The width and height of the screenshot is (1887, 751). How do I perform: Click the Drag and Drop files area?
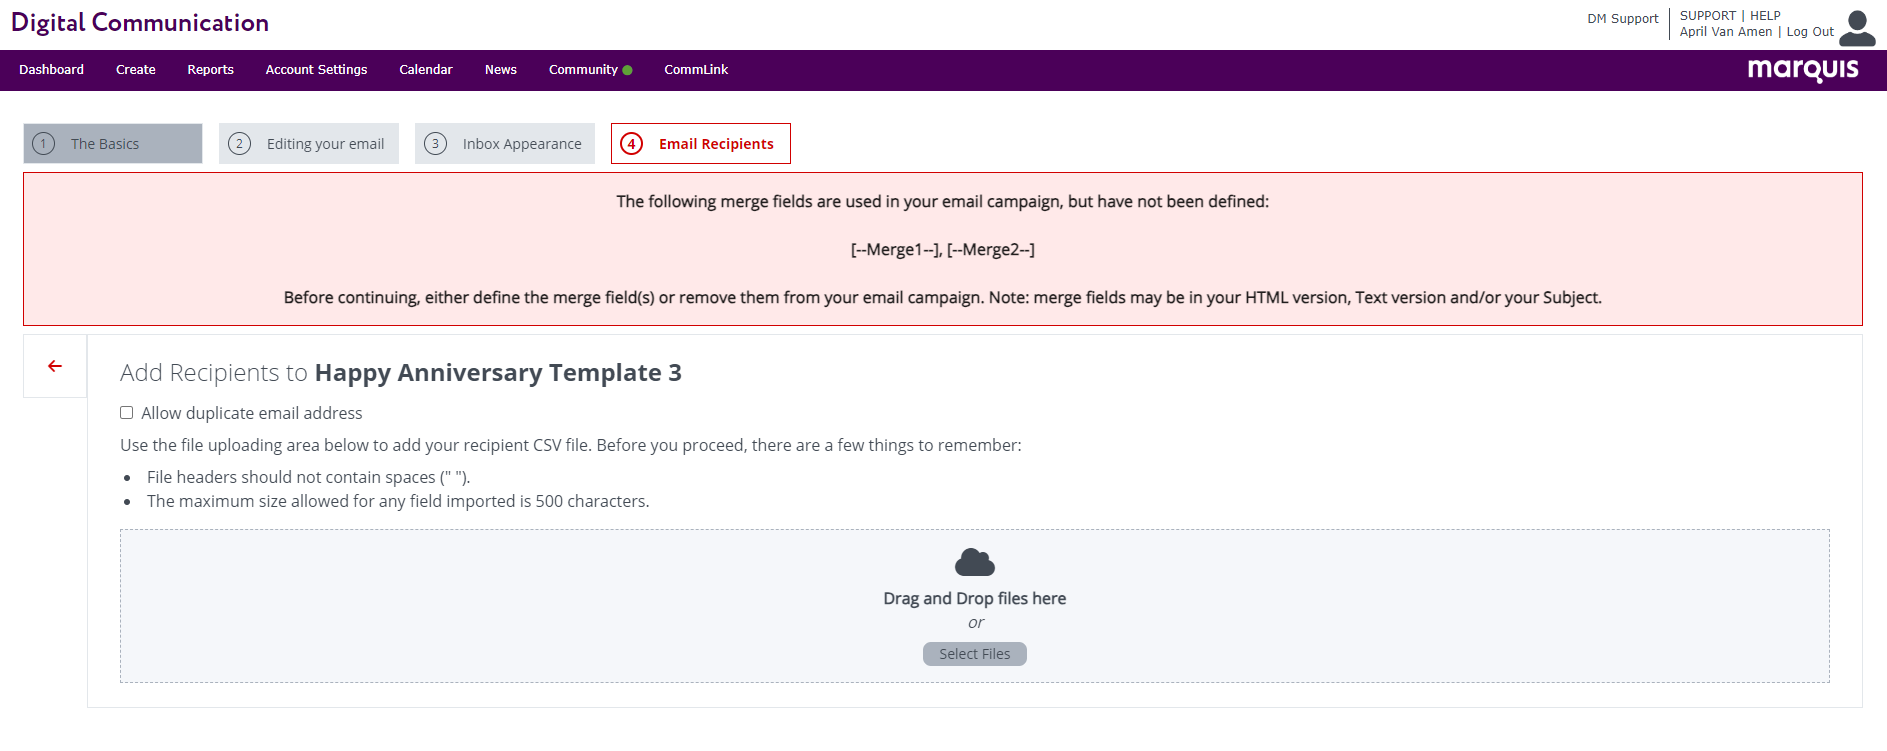[x=975, y=606]
